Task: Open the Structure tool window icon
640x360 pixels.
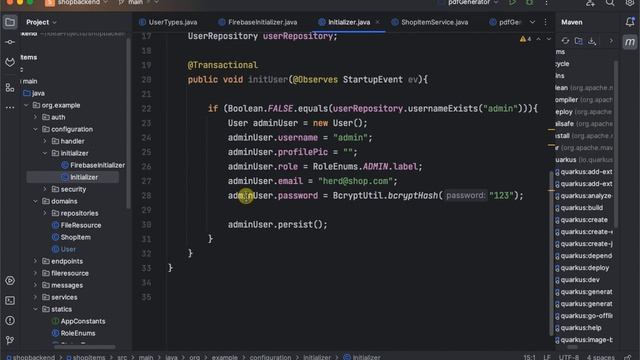Action: 10,87
